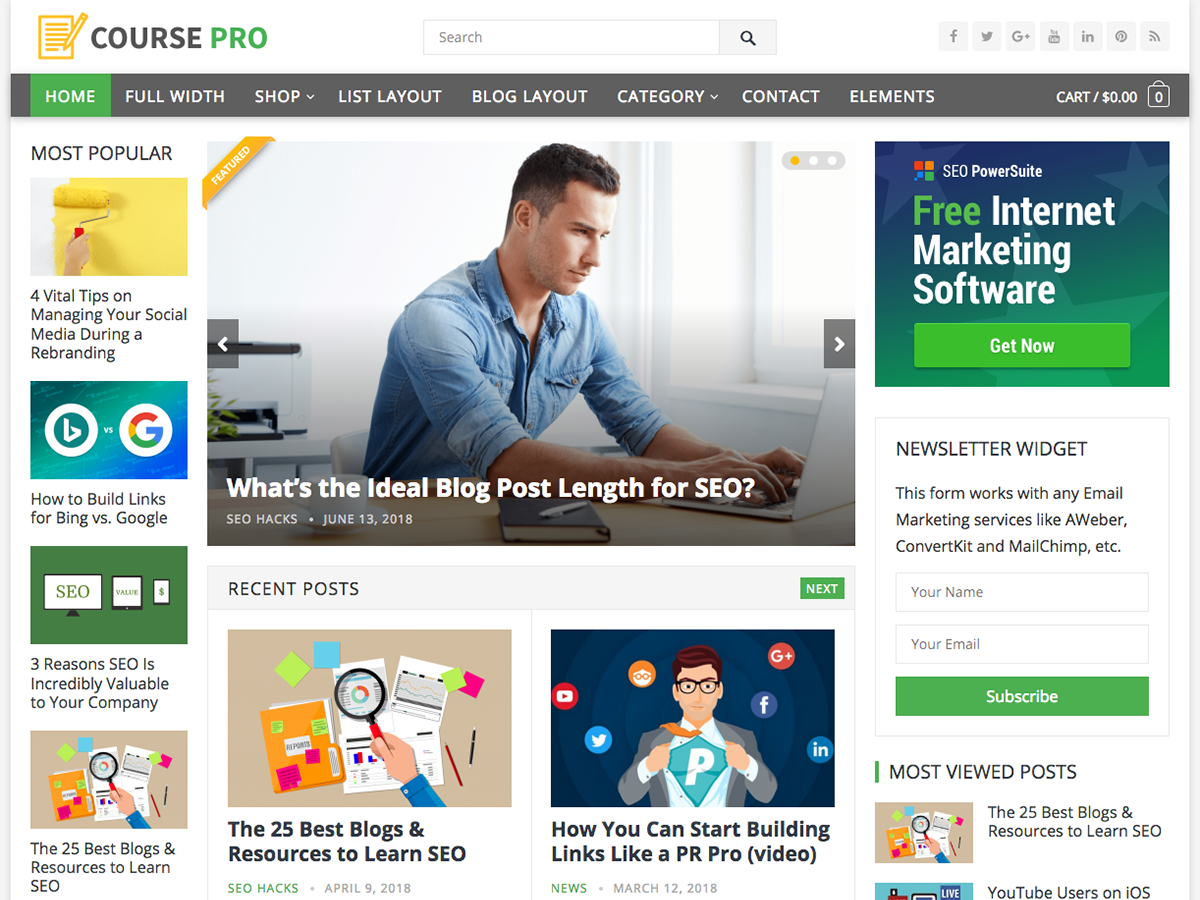Go to previous slide with left arrow

click(x=223, y=344)
